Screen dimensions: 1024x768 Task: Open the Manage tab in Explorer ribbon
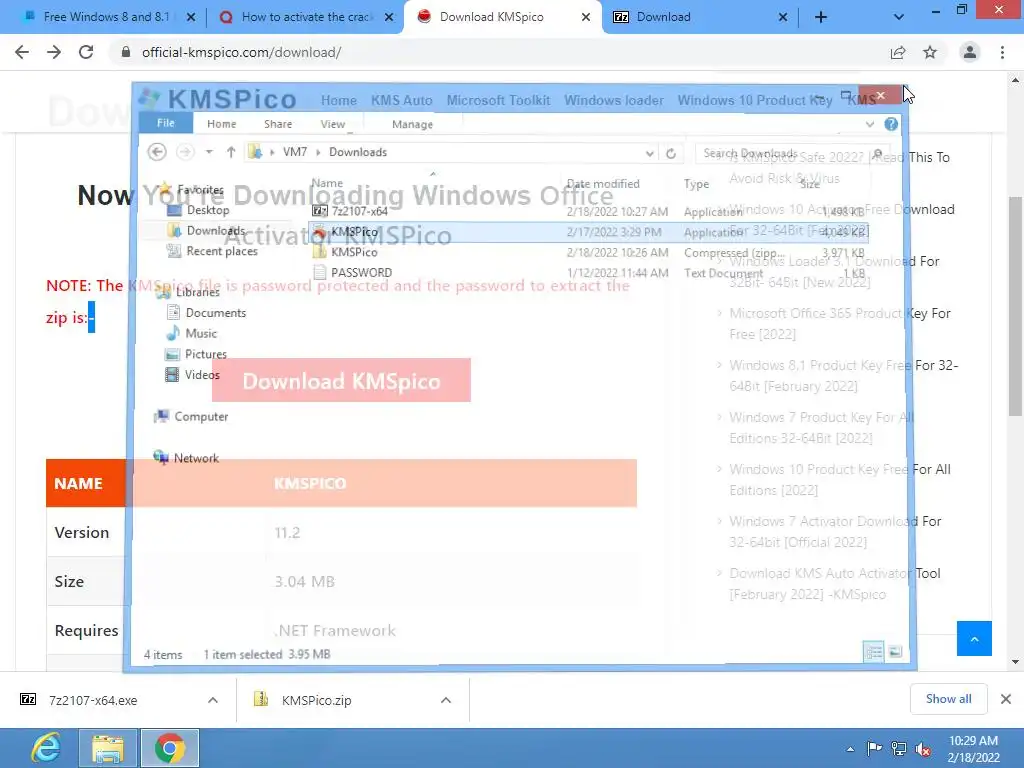click(412, 124)
